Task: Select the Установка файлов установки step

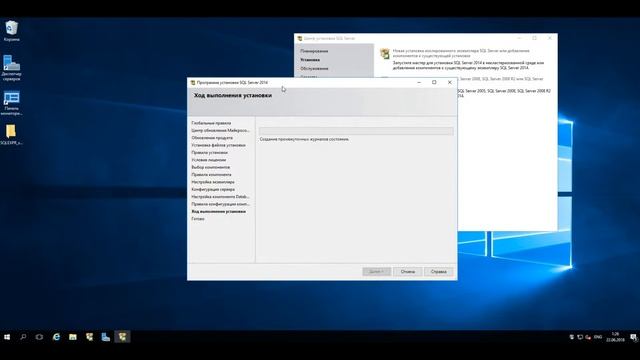Action: pos(218,145)
